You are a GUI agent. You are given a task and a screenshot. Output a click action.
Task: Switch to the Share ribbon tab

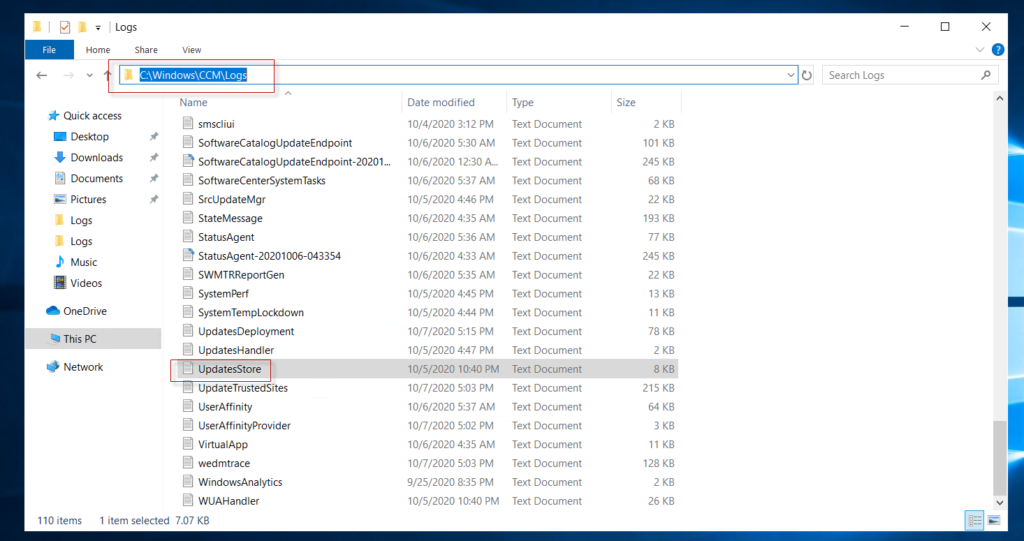point(146,50)
